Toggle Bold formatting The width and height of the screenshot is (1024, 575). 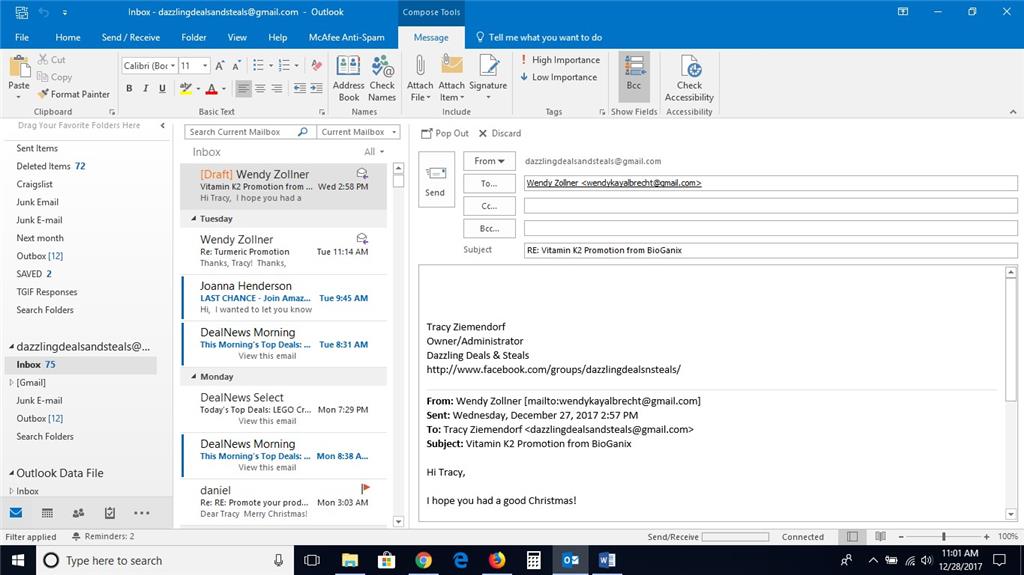point(129,89)
